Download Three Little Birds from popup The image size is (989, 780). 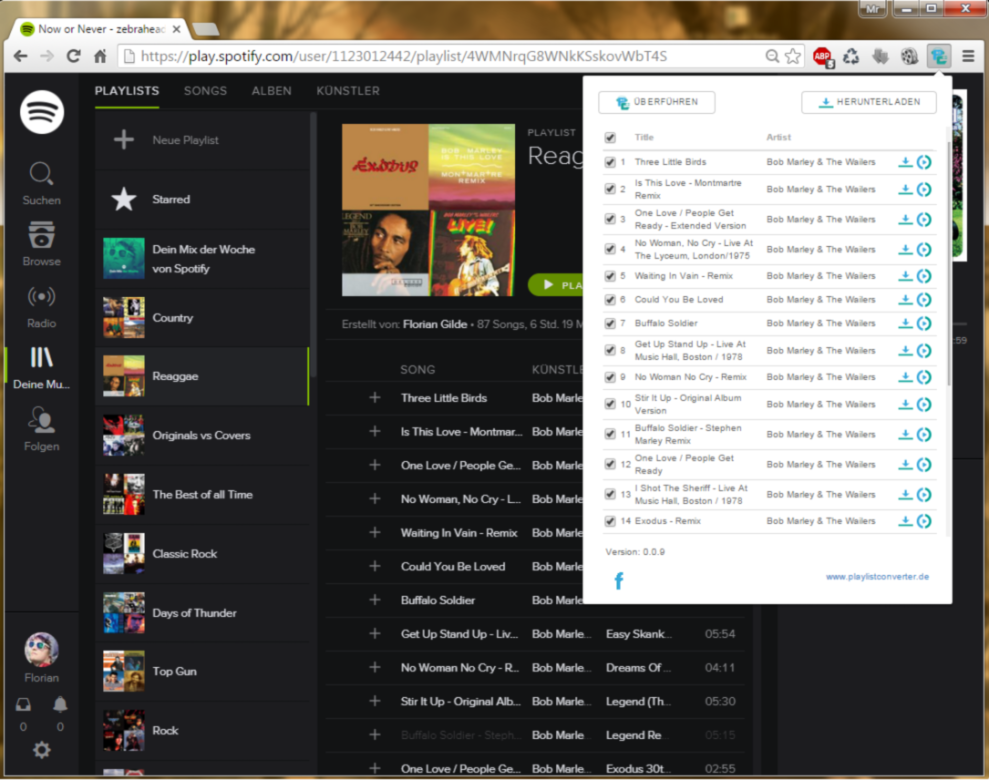[x=905, y=162]
